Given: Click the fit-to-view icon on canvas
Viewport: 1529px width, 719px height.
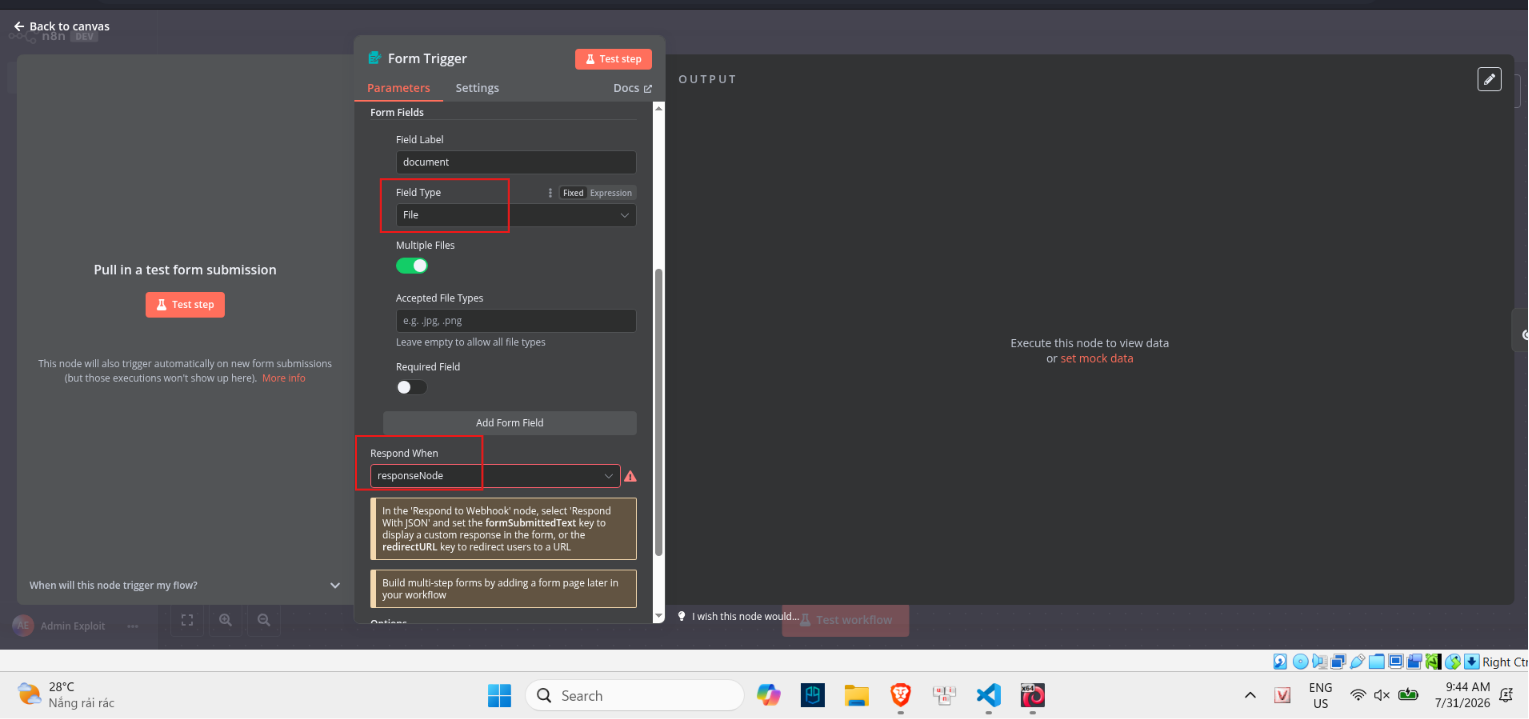Looking at the screenshot, I should (x=187, y=620).
